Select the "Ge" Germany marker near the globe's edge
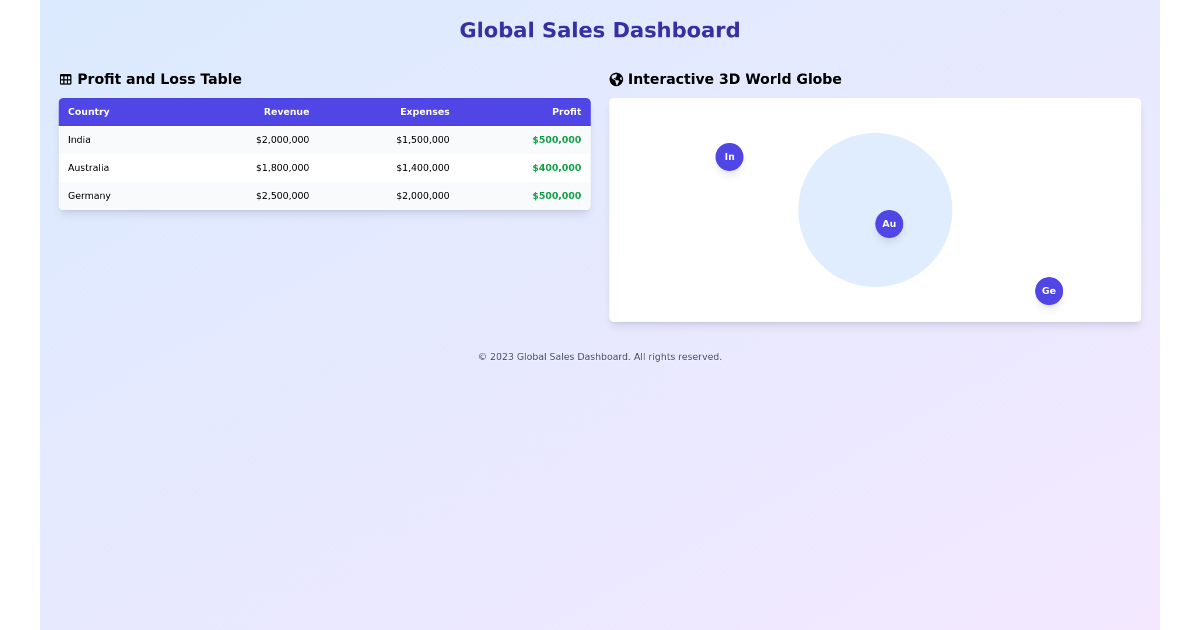This screenshot has width=1200, height=630. (x=1049, y=291)
